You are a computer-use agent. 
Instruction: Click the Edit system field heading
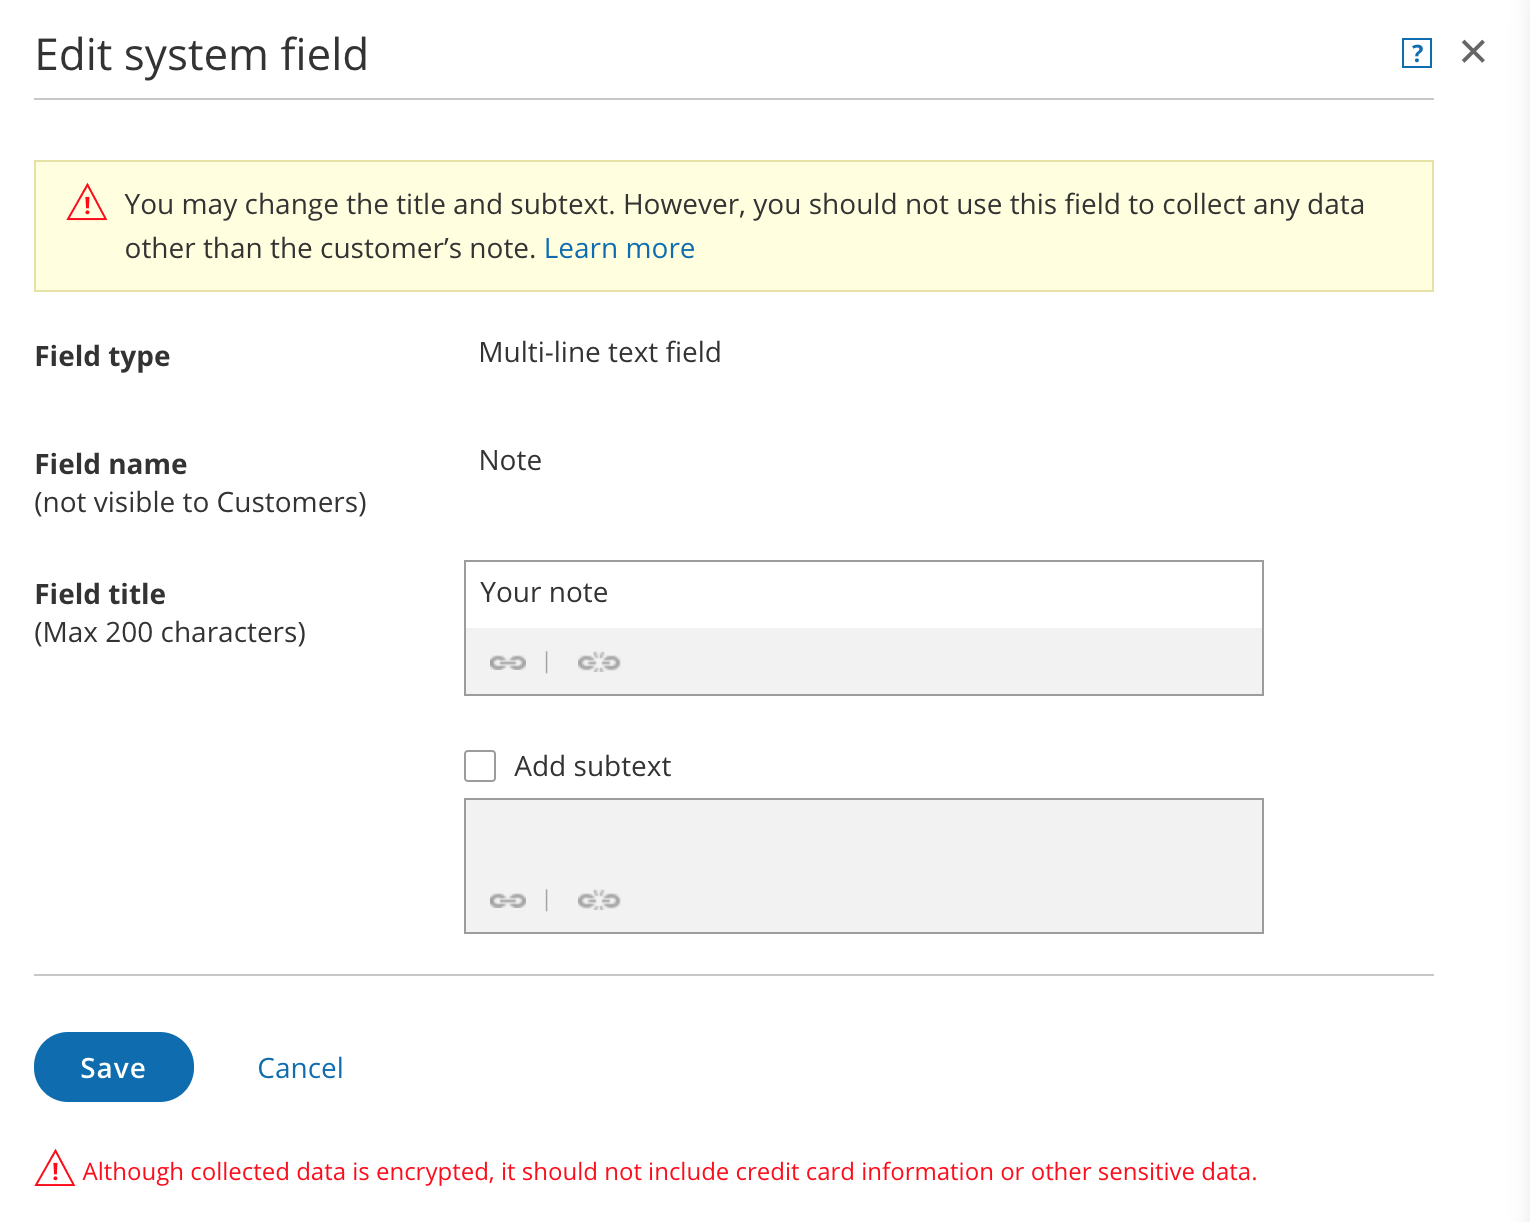coord(202,54)
